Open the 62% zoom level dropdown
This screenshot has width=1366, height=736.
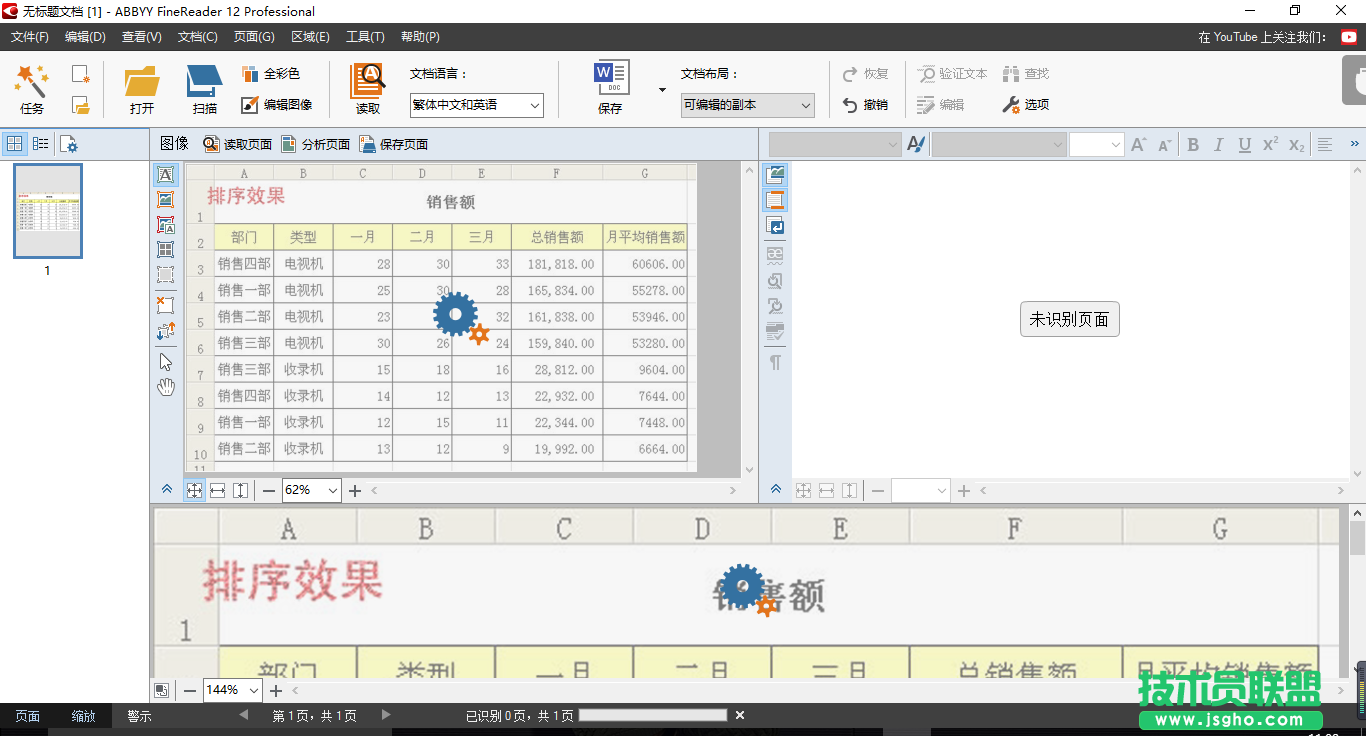pos(333,490)
